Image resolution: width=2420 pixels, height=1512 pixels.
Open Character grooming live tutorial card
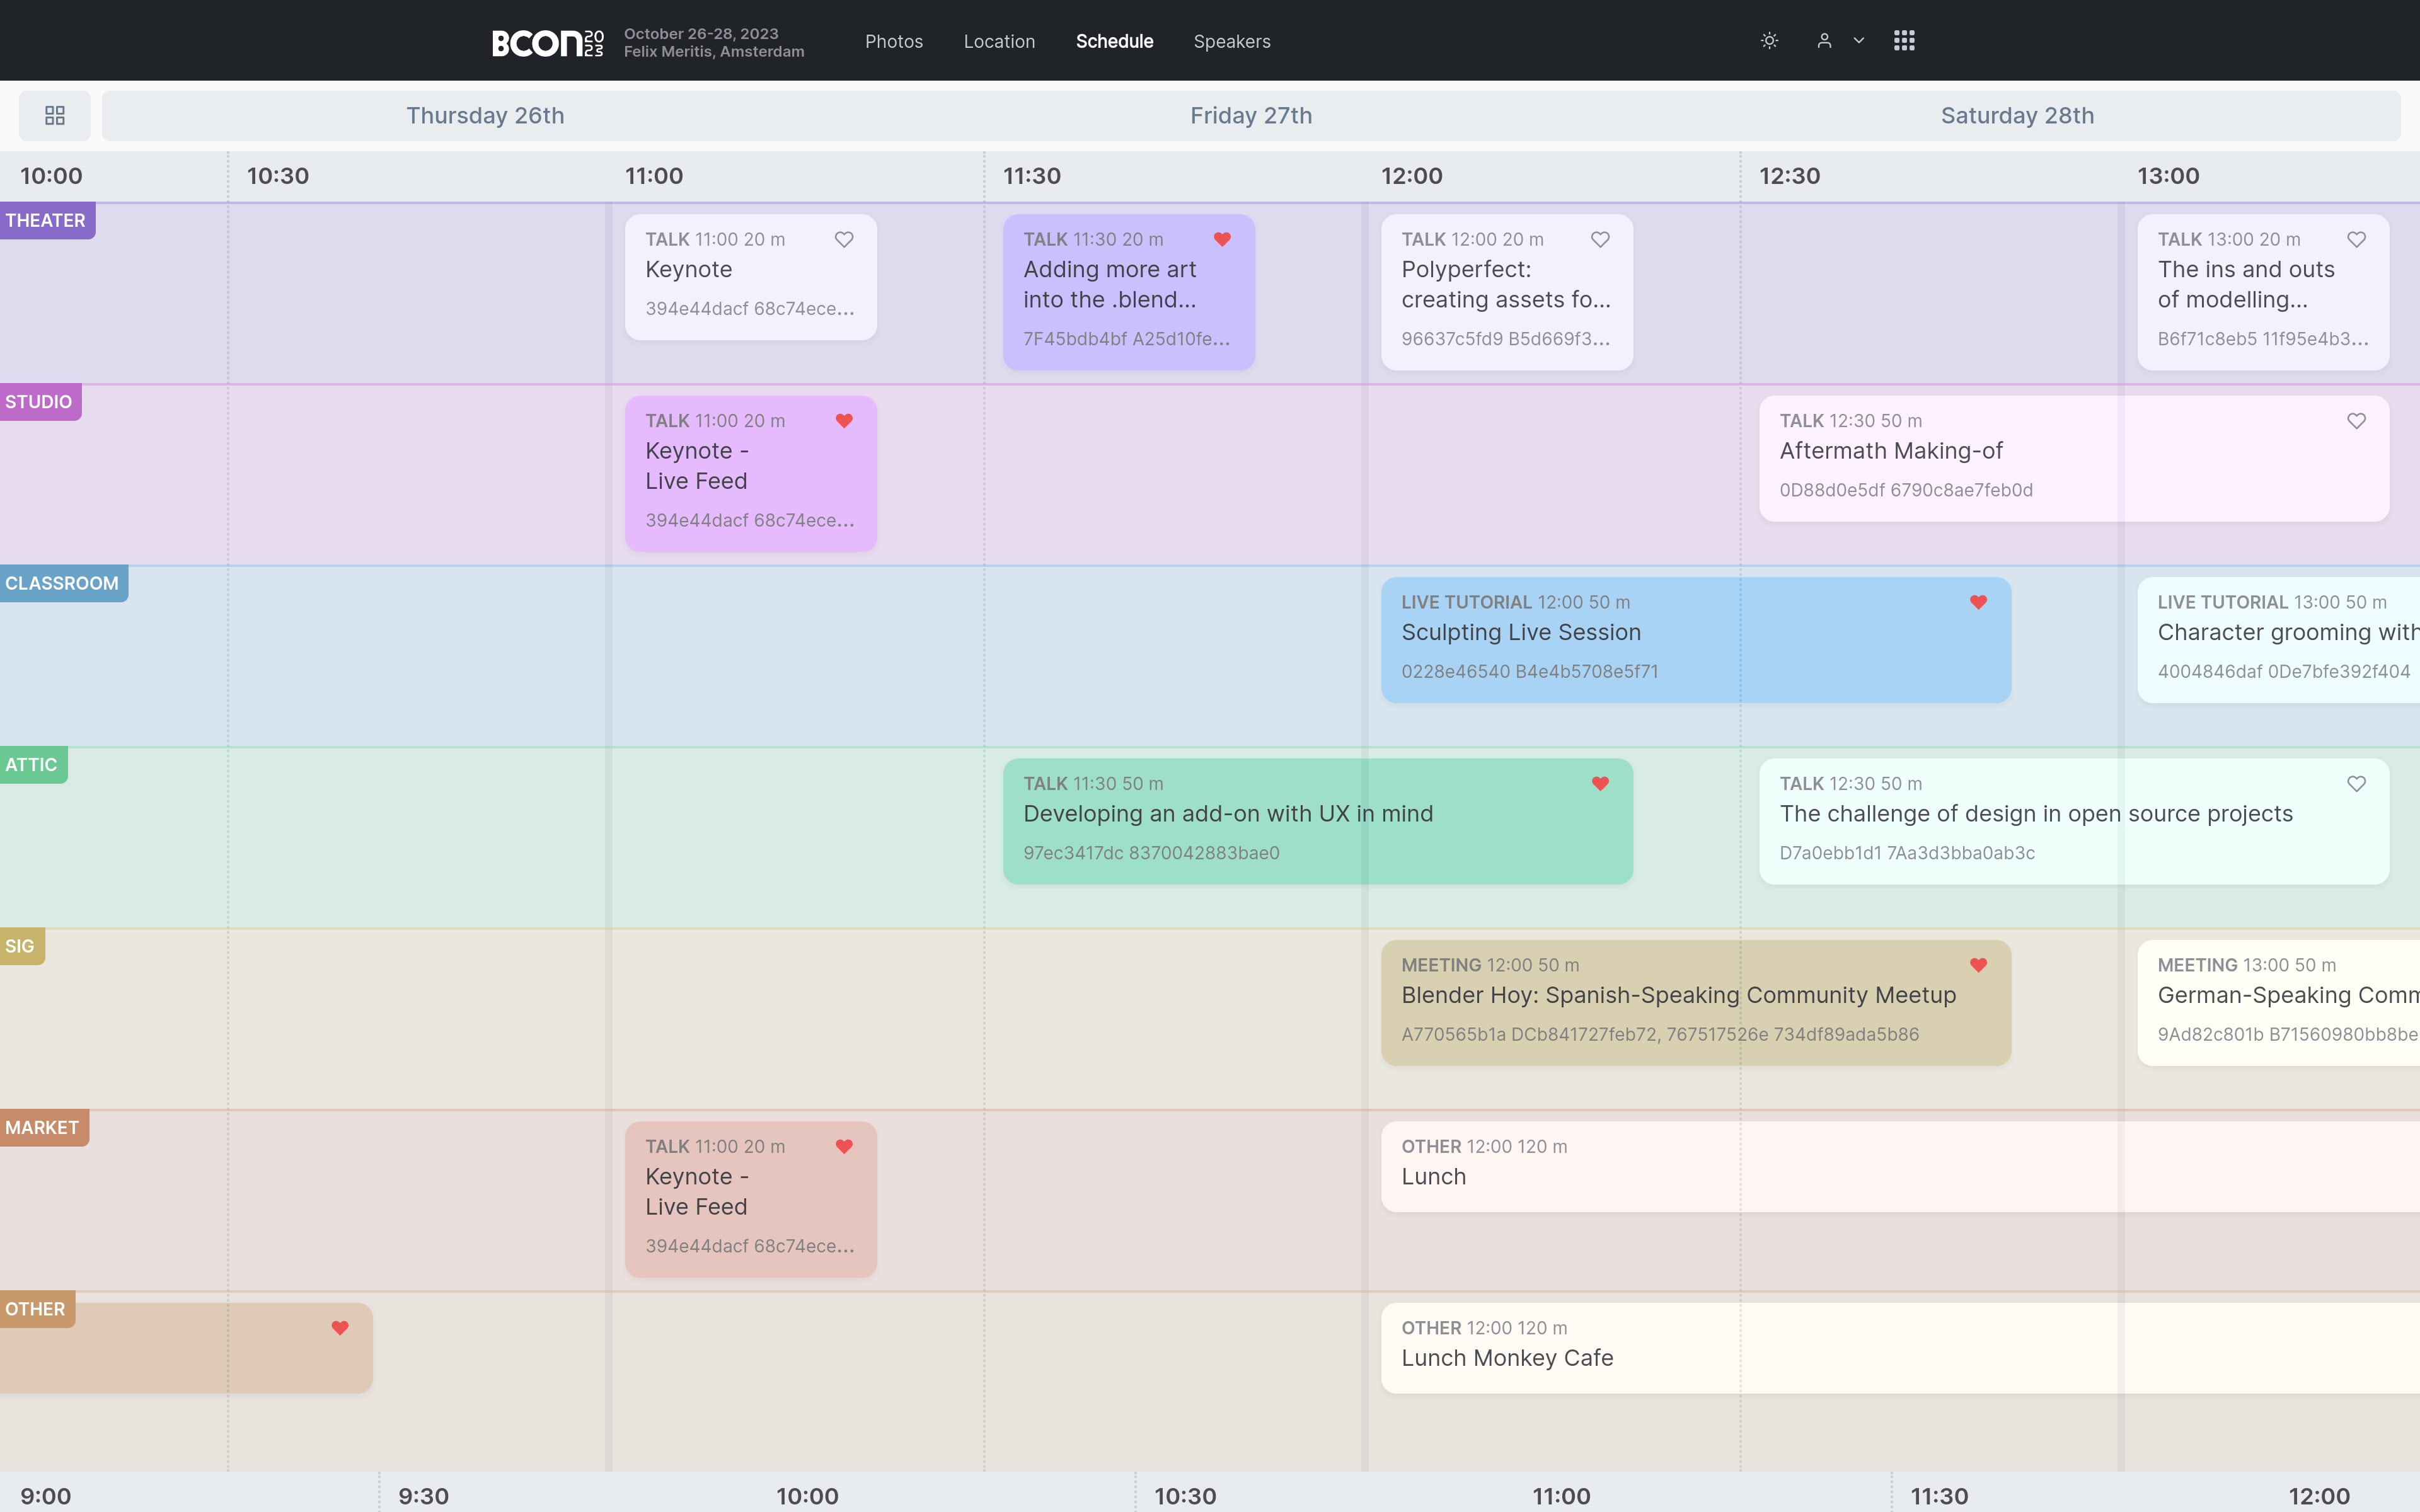pyautogui.click(x=2279, y=640)
